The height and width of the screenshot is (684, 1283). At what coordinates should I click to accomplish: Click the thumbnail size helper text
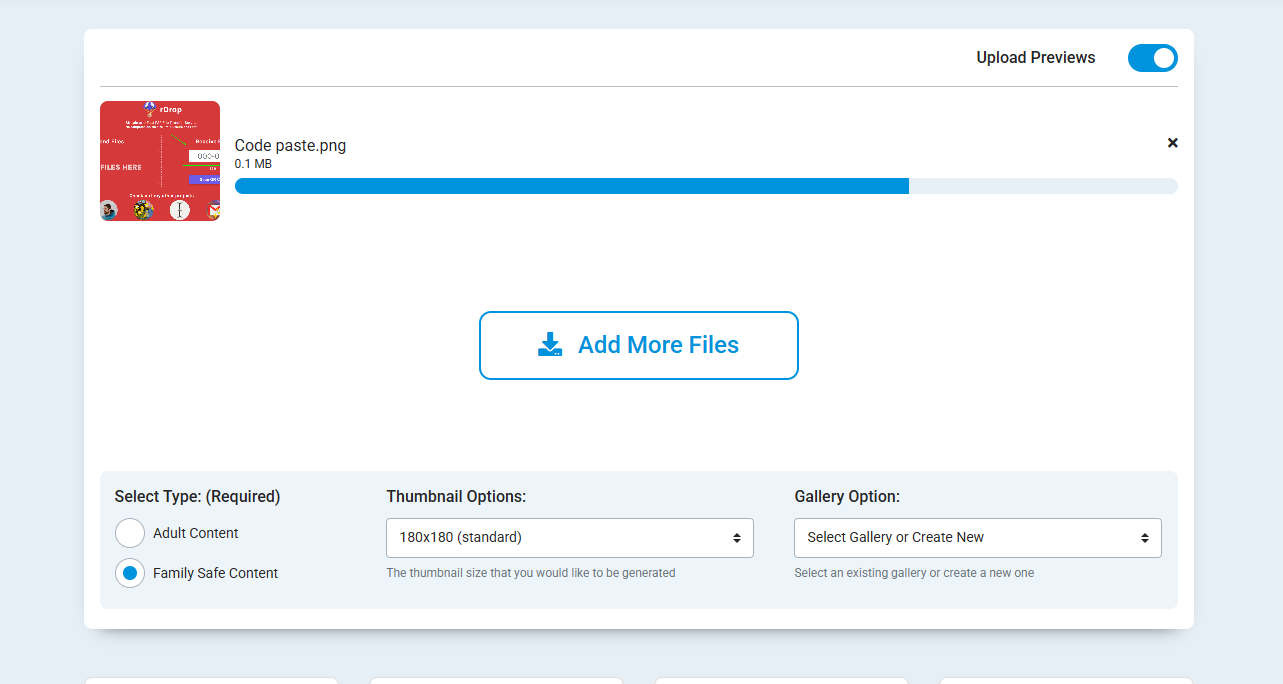(x=531, y=572)
